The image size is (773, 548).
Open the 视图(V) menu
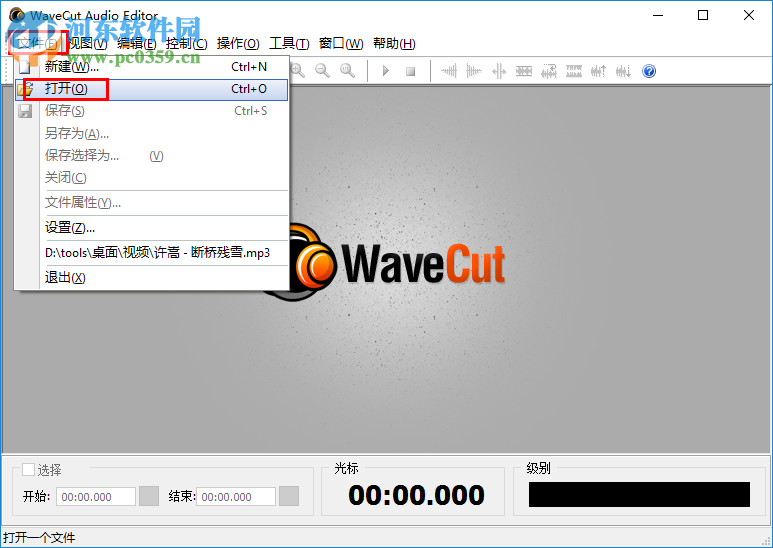87,43
